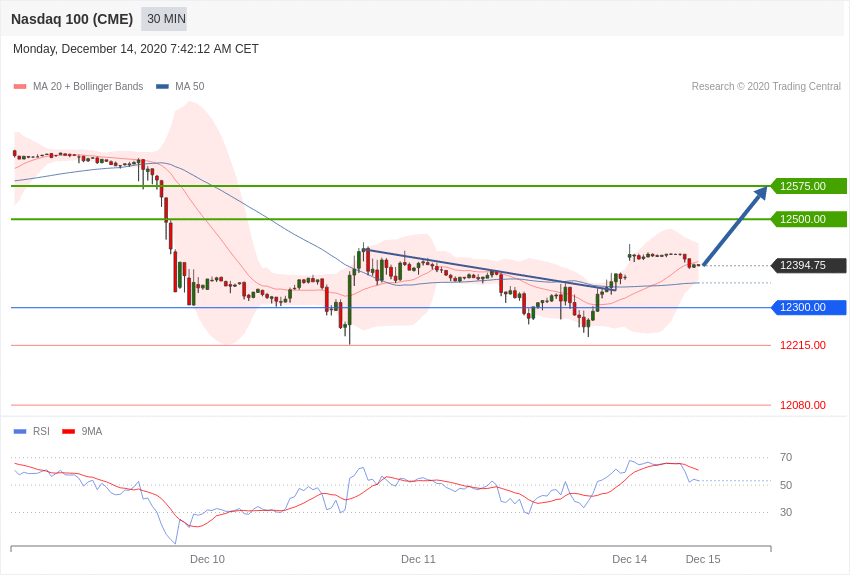Click the RSI 70 level label

pos(786,457)
